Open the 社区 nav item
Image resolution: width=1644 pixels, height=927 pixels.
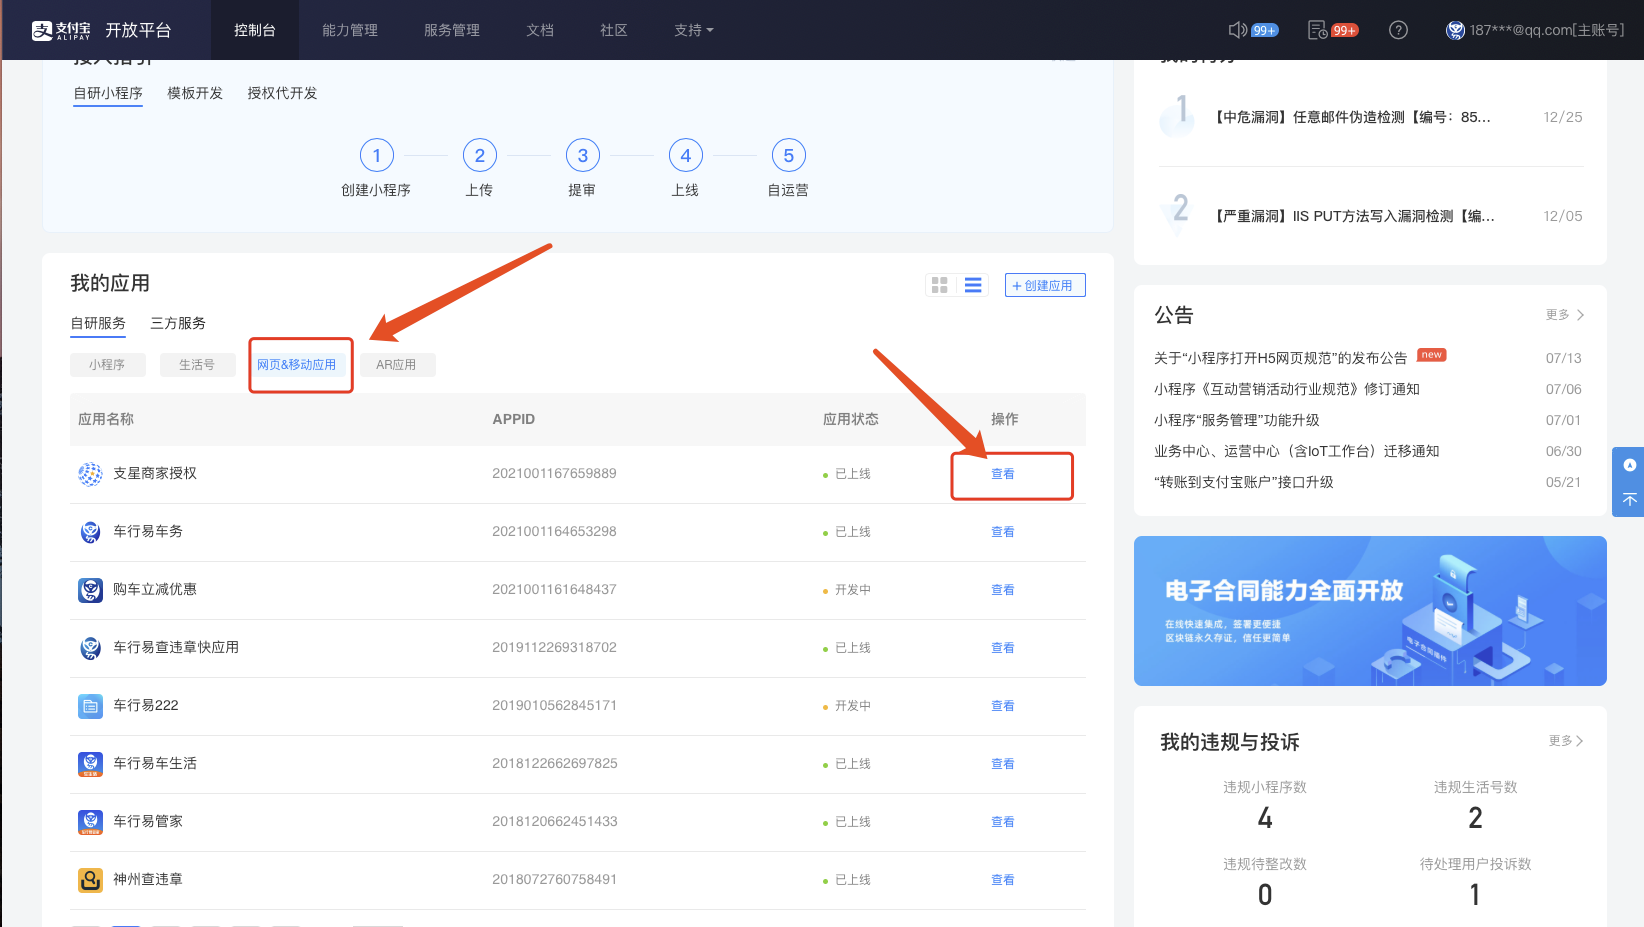(614, 30)
